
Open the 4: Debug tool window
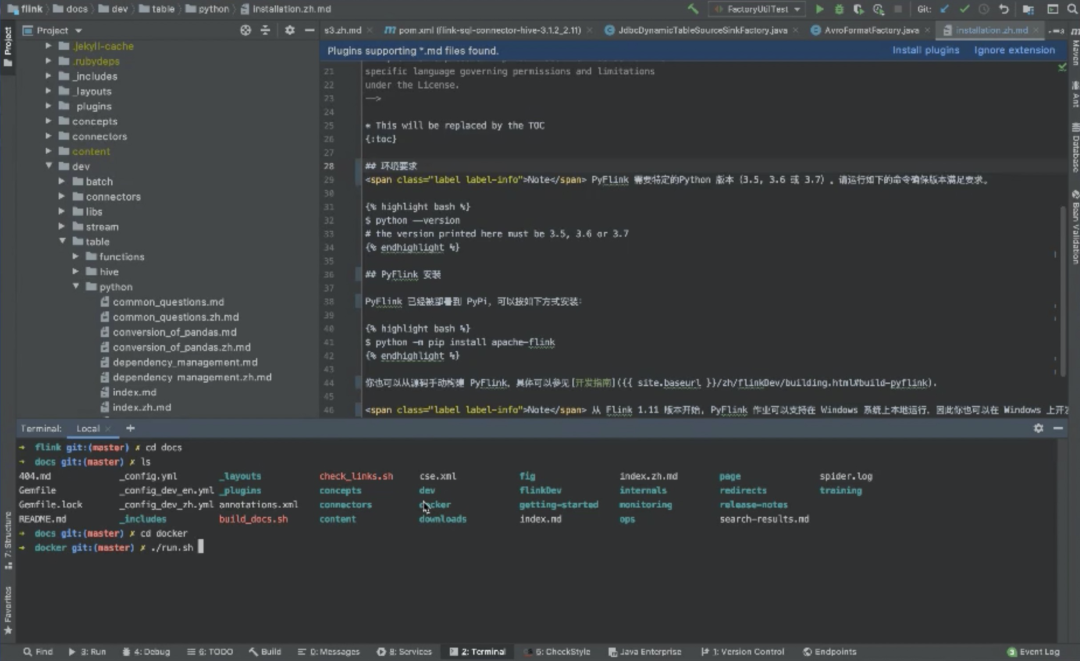pyautogui.click(x=145, y=651)
